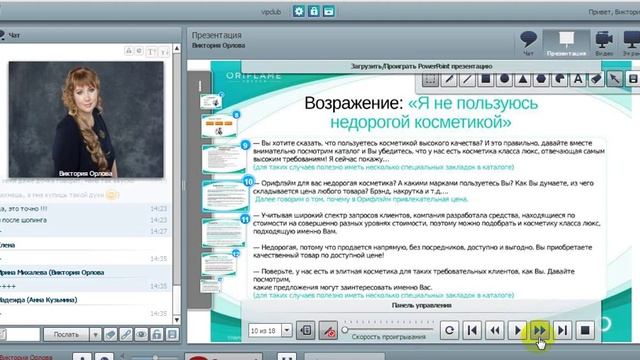640x360 pixels.
Task: Switch to the Презентация tab
Action: pos(566,43)
